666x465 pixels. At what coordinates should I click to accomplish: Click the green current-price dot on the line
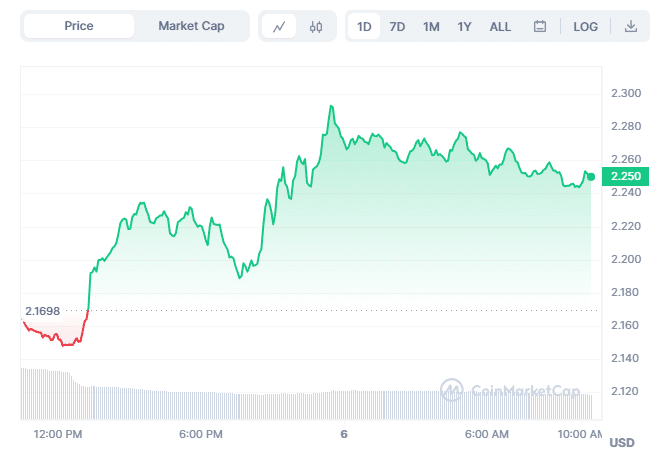(x=591, y=177)
